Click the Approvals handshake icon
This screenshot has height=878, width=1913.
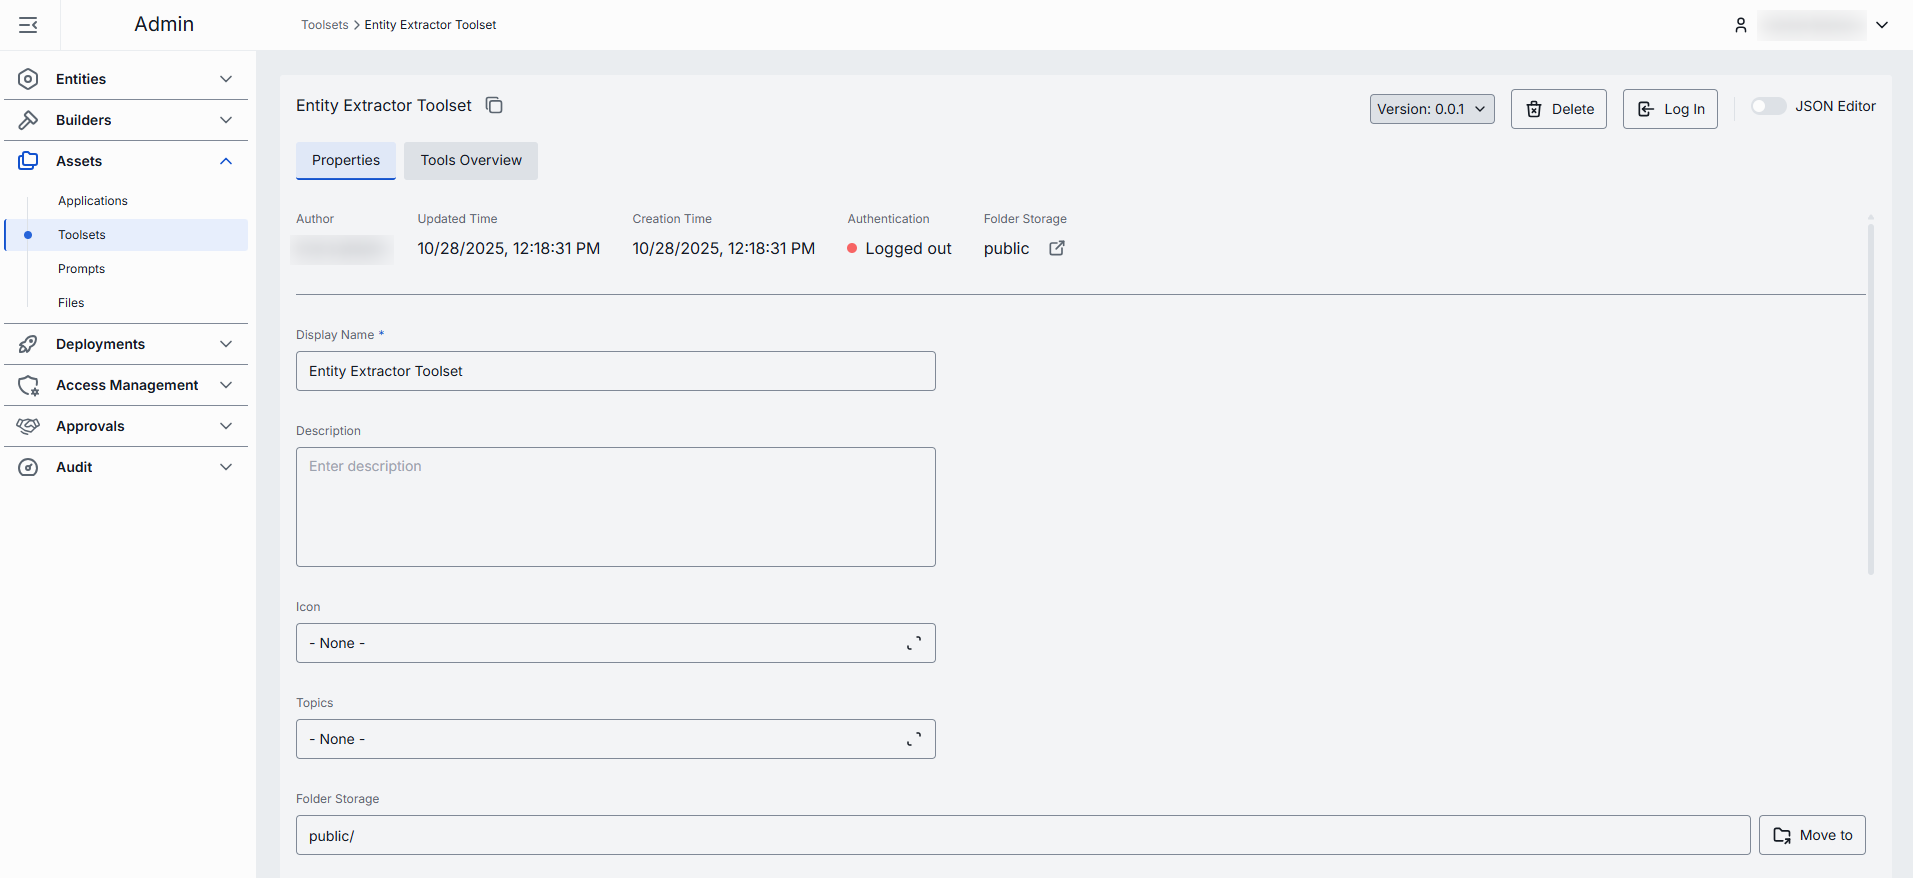[28, 426]
